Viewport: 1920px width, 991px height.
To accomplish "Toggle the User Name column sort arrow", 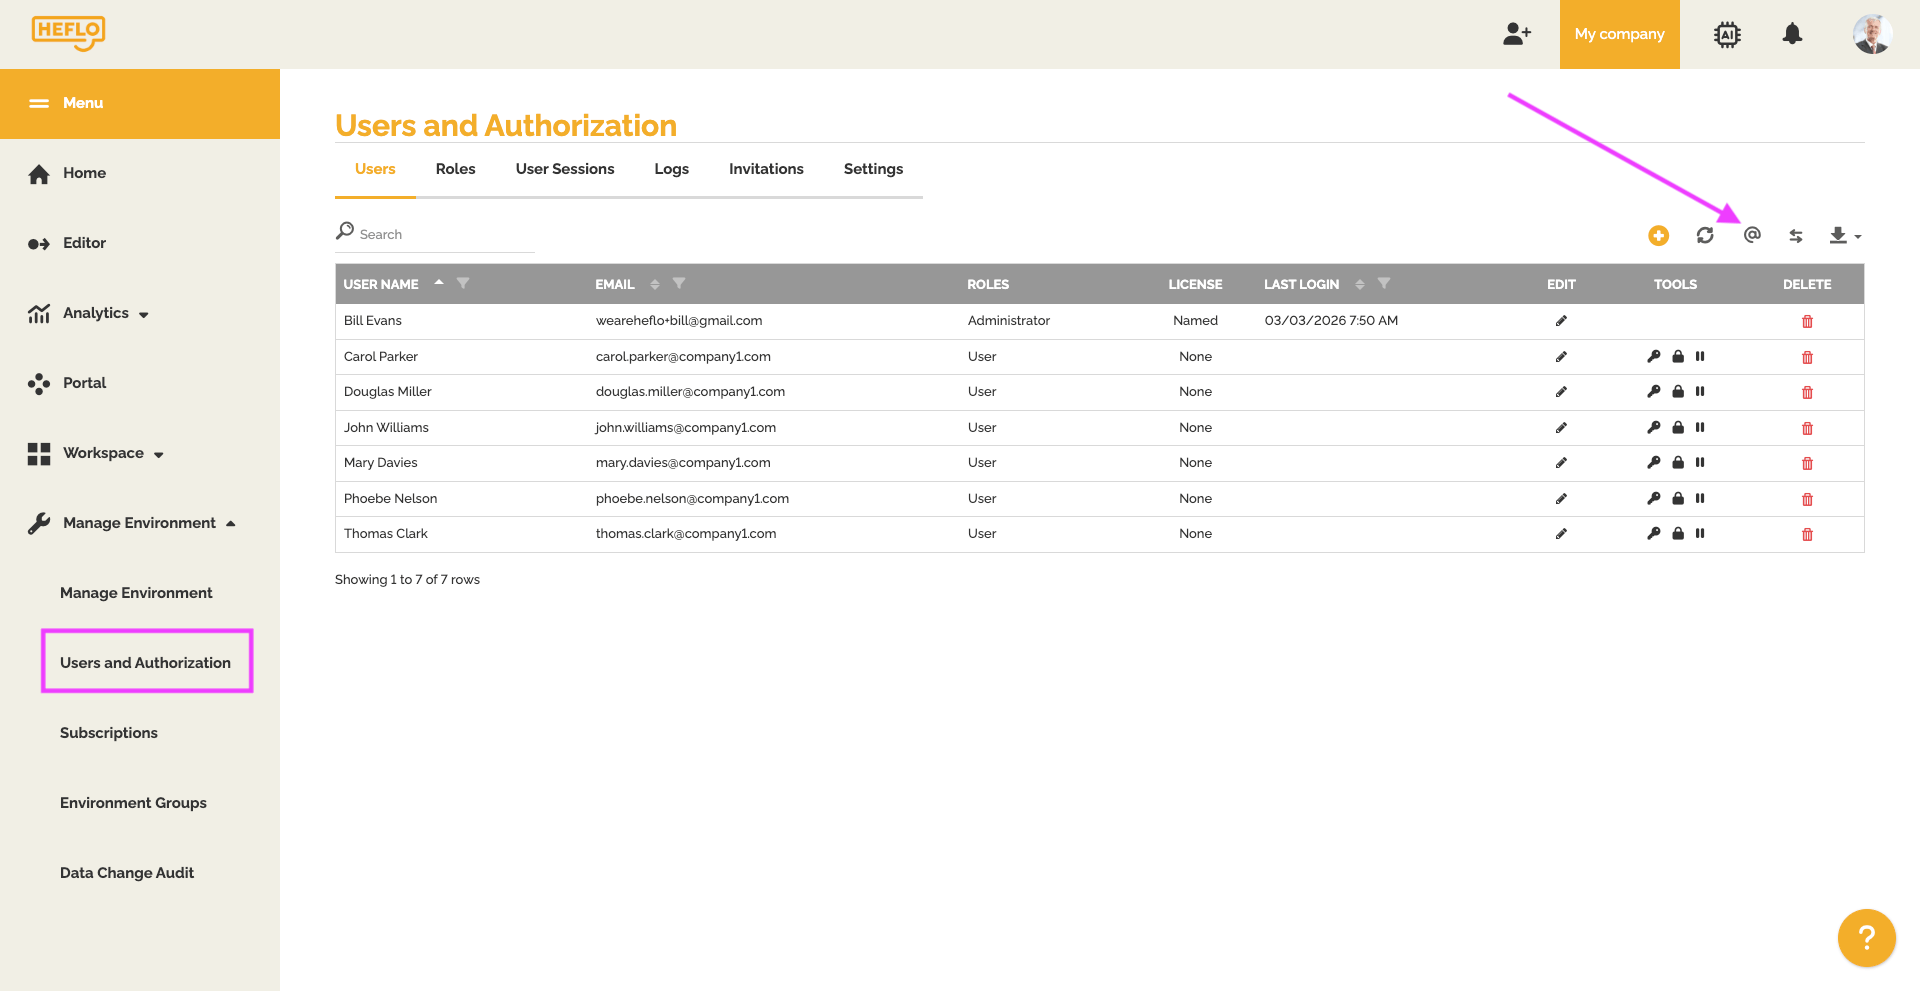I will pos(439,284).
